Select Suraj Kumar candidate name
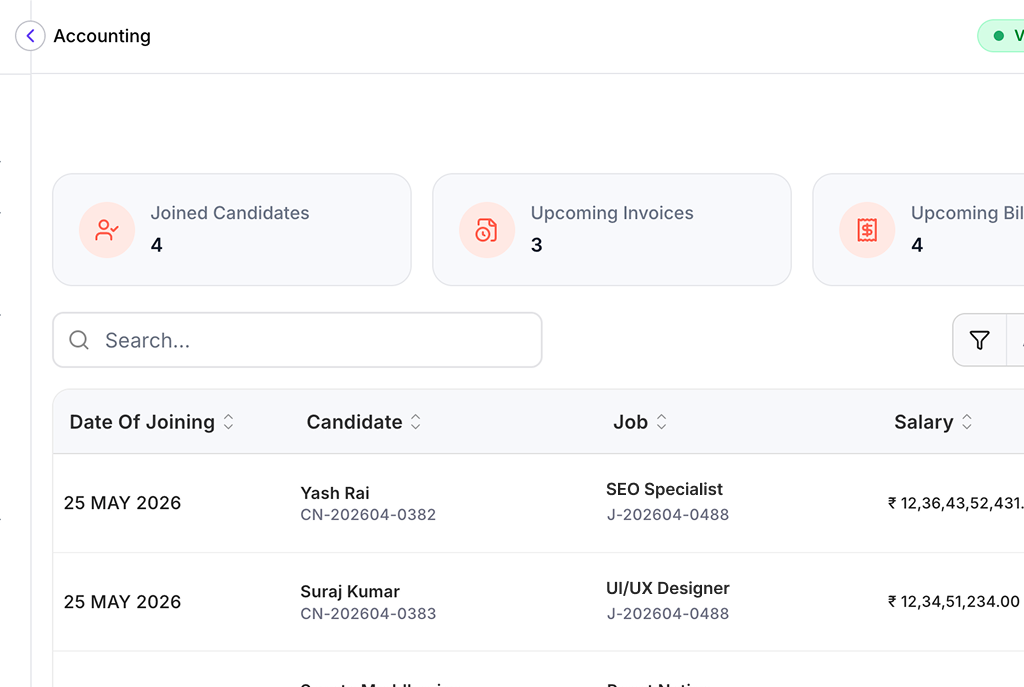Viewport: 1024px width, 687px height. click(x=350, y=591)
